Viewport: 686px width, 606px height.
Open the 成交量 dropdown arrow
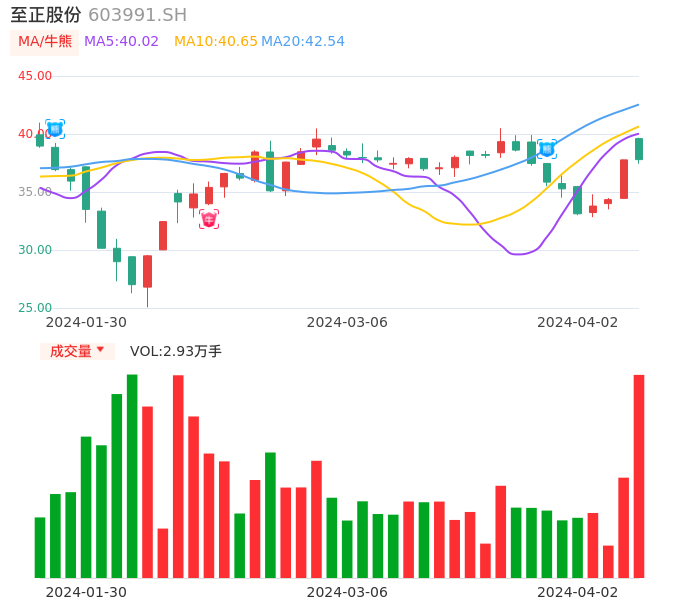100,350
